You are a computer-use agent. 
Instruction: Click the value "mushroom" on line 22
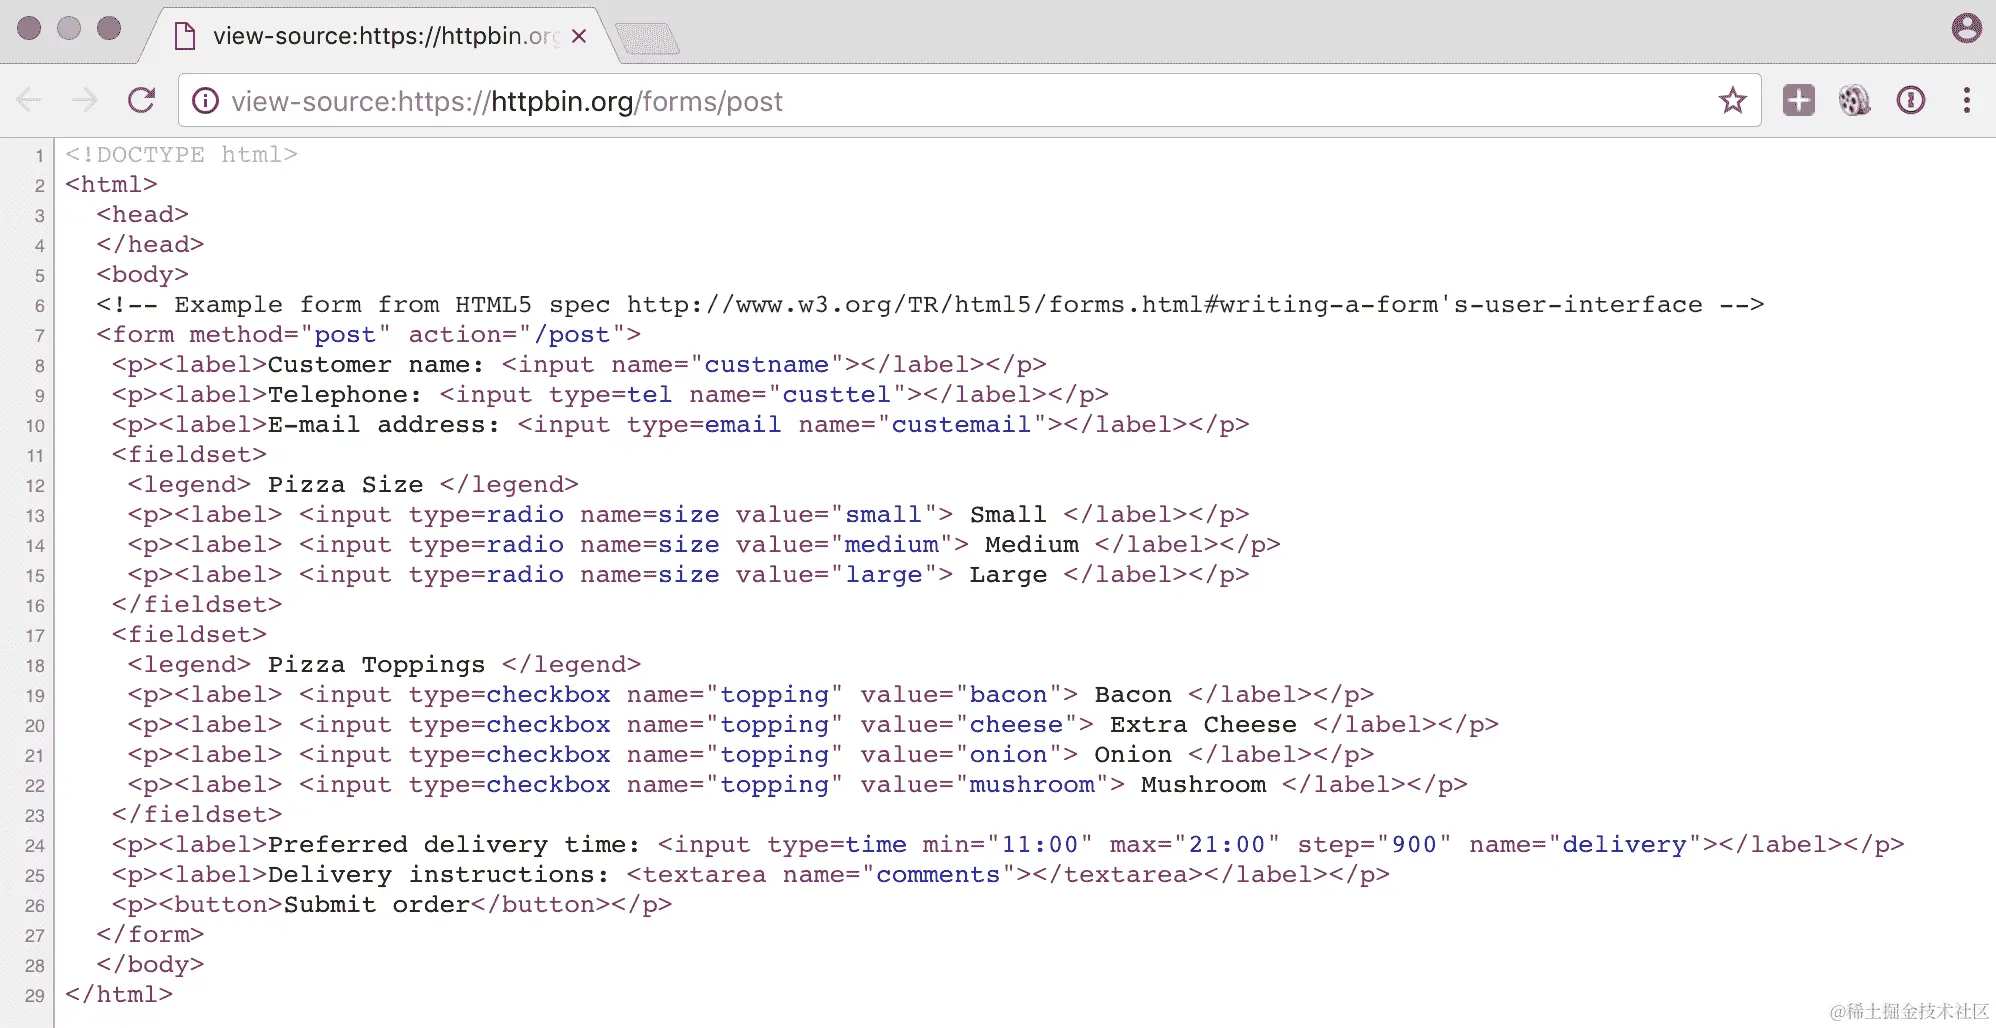(1032, 785)
